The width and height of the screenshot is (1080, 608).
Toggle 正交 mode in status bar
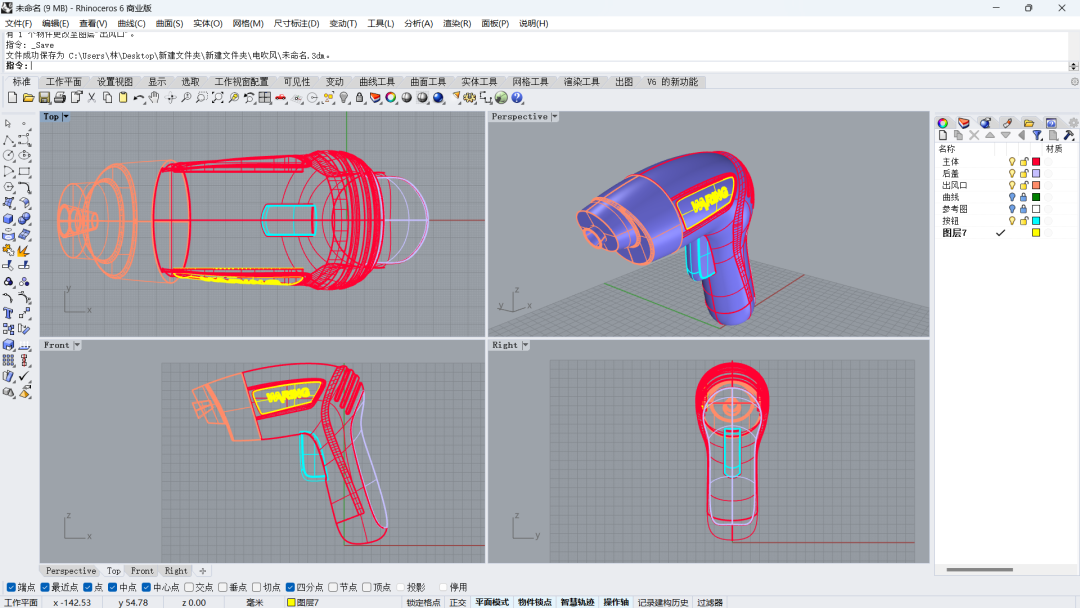tap(458, 602)
